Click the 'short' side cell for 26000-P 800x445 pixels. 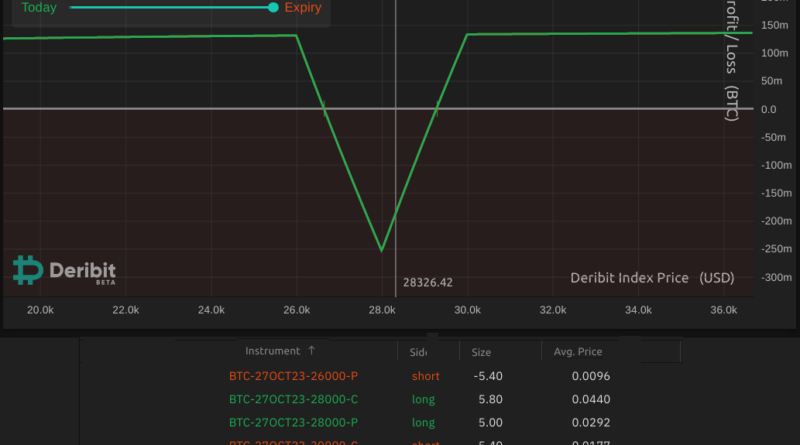coord(425,377)
